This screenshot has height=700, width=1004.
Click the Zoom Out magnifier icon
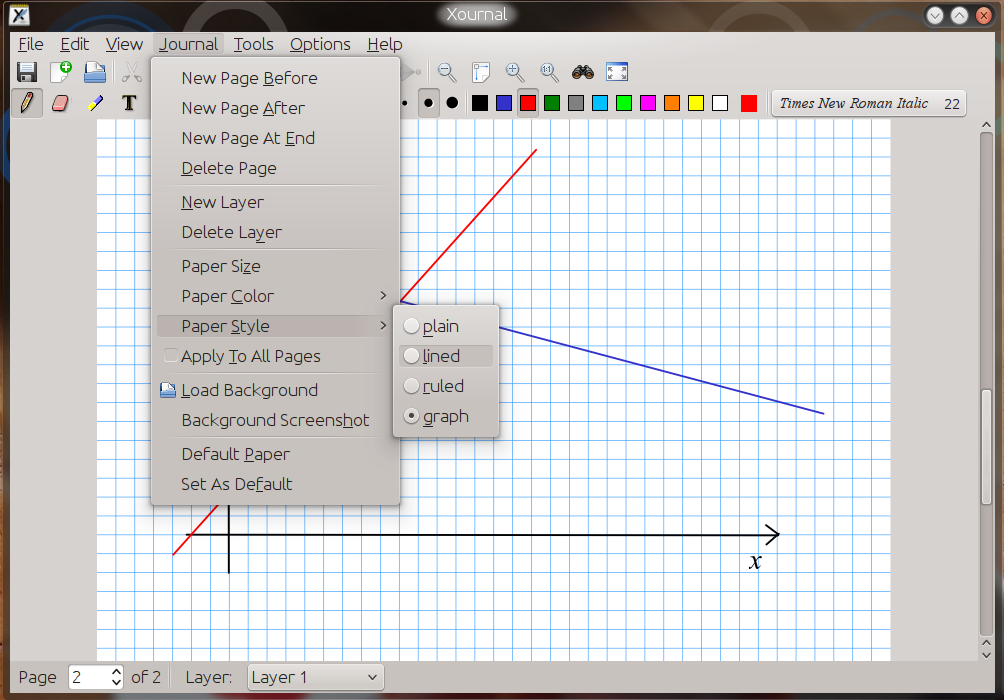coord(446,72)
